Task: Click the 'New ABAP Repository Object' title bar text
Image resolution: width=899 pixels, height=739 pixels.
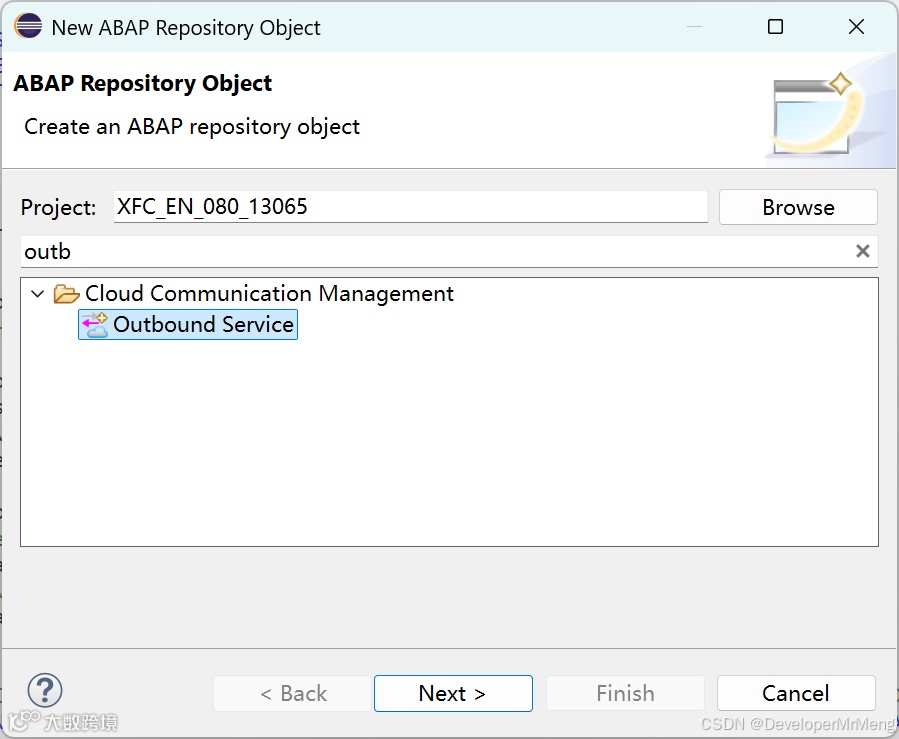Action: point(186,27)
